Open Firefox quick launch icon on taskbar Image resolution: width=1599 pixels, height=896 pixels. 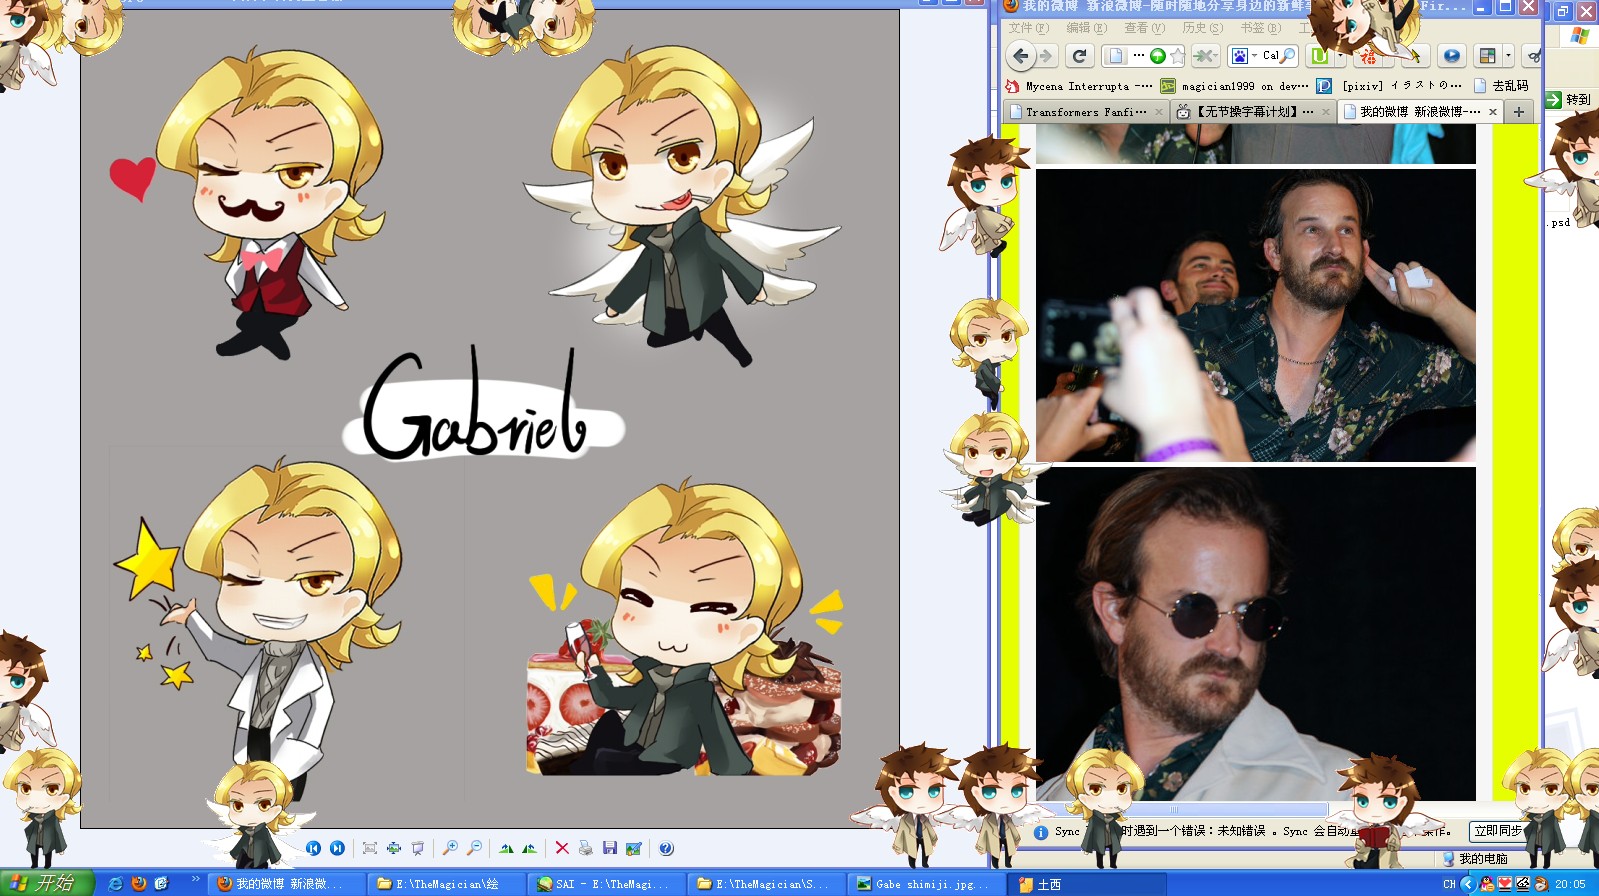[138, 884]
